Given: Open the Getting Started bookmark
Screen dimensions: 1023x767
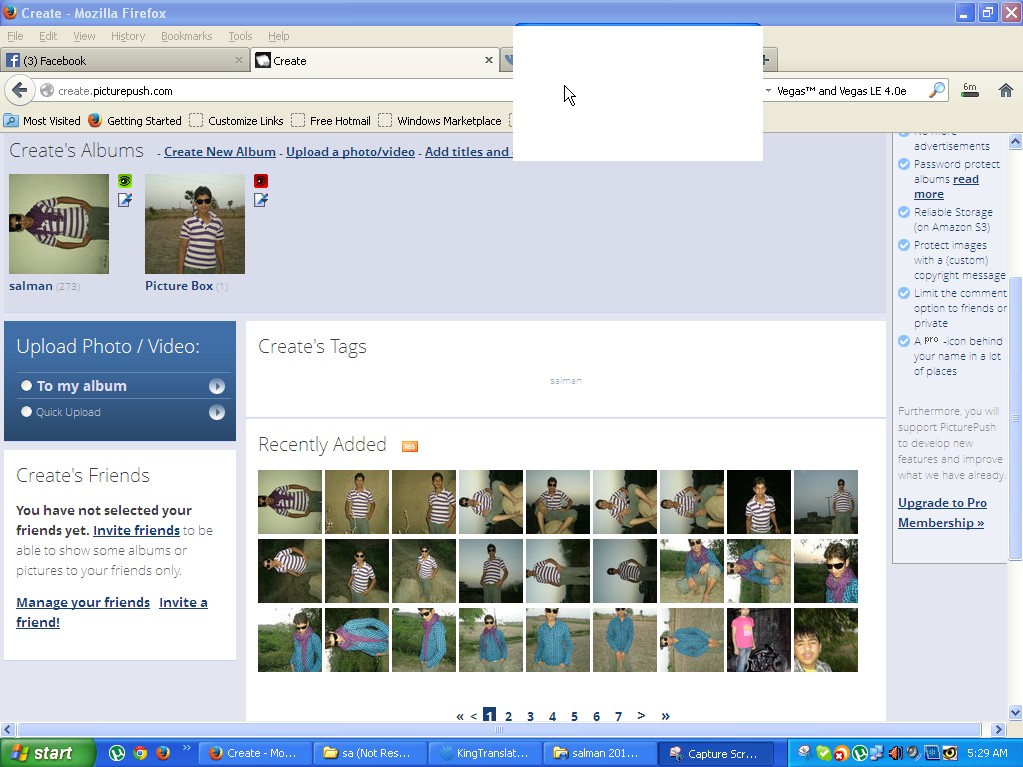Looking at the screenshot, I should 135,121.
